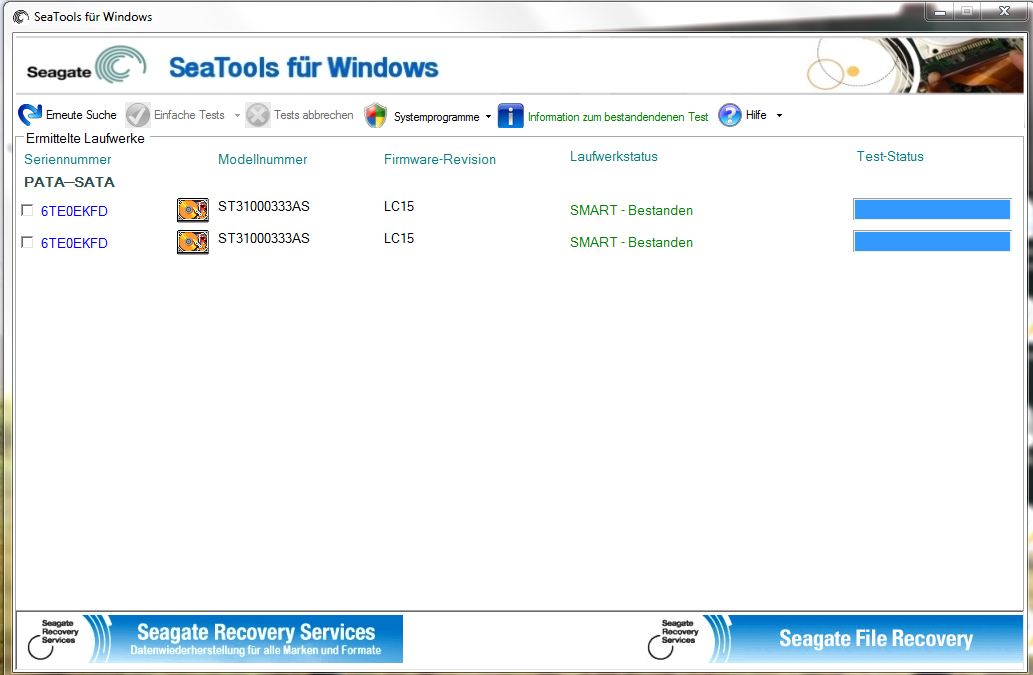The image size is (1033, 675).
Task: Click the first row's LC15 firmware value
Action: click(x=399, y=206)
